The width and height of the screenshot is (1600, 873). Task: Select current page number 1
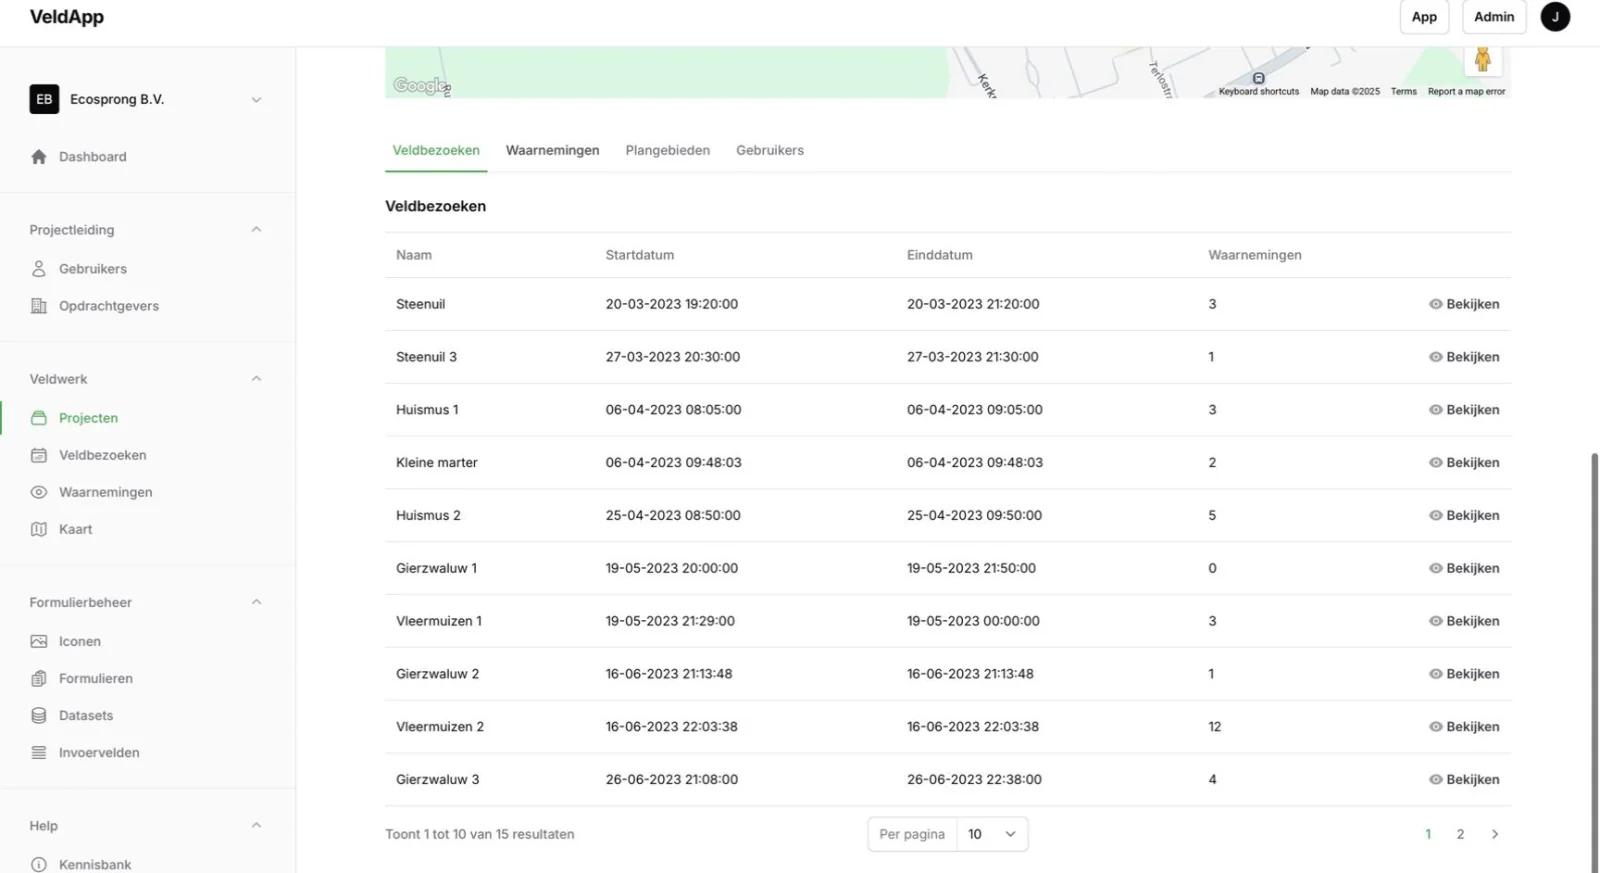(x=1428, y=834)
